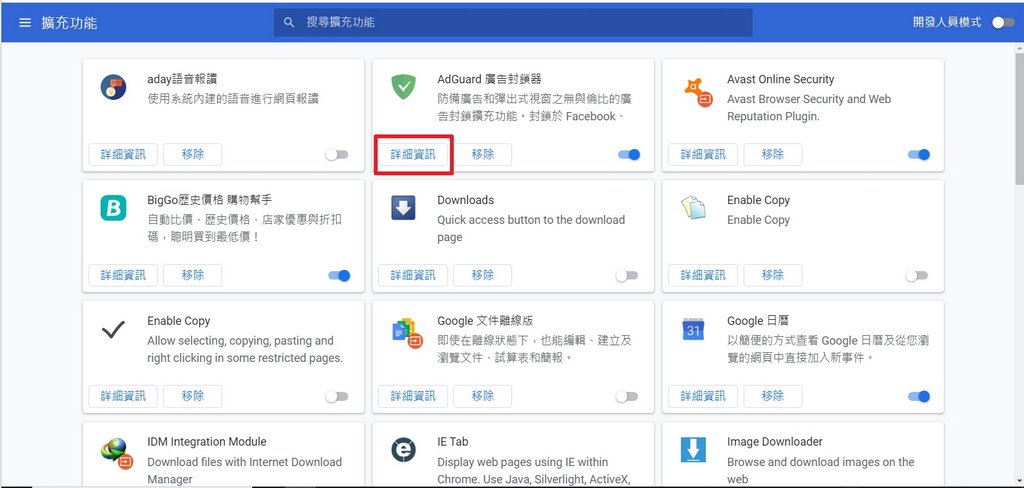Enable the Downloads extension toggle
Image resolution: width=1024 pixels, height=488 pixels.
click(x=626, y=276)
